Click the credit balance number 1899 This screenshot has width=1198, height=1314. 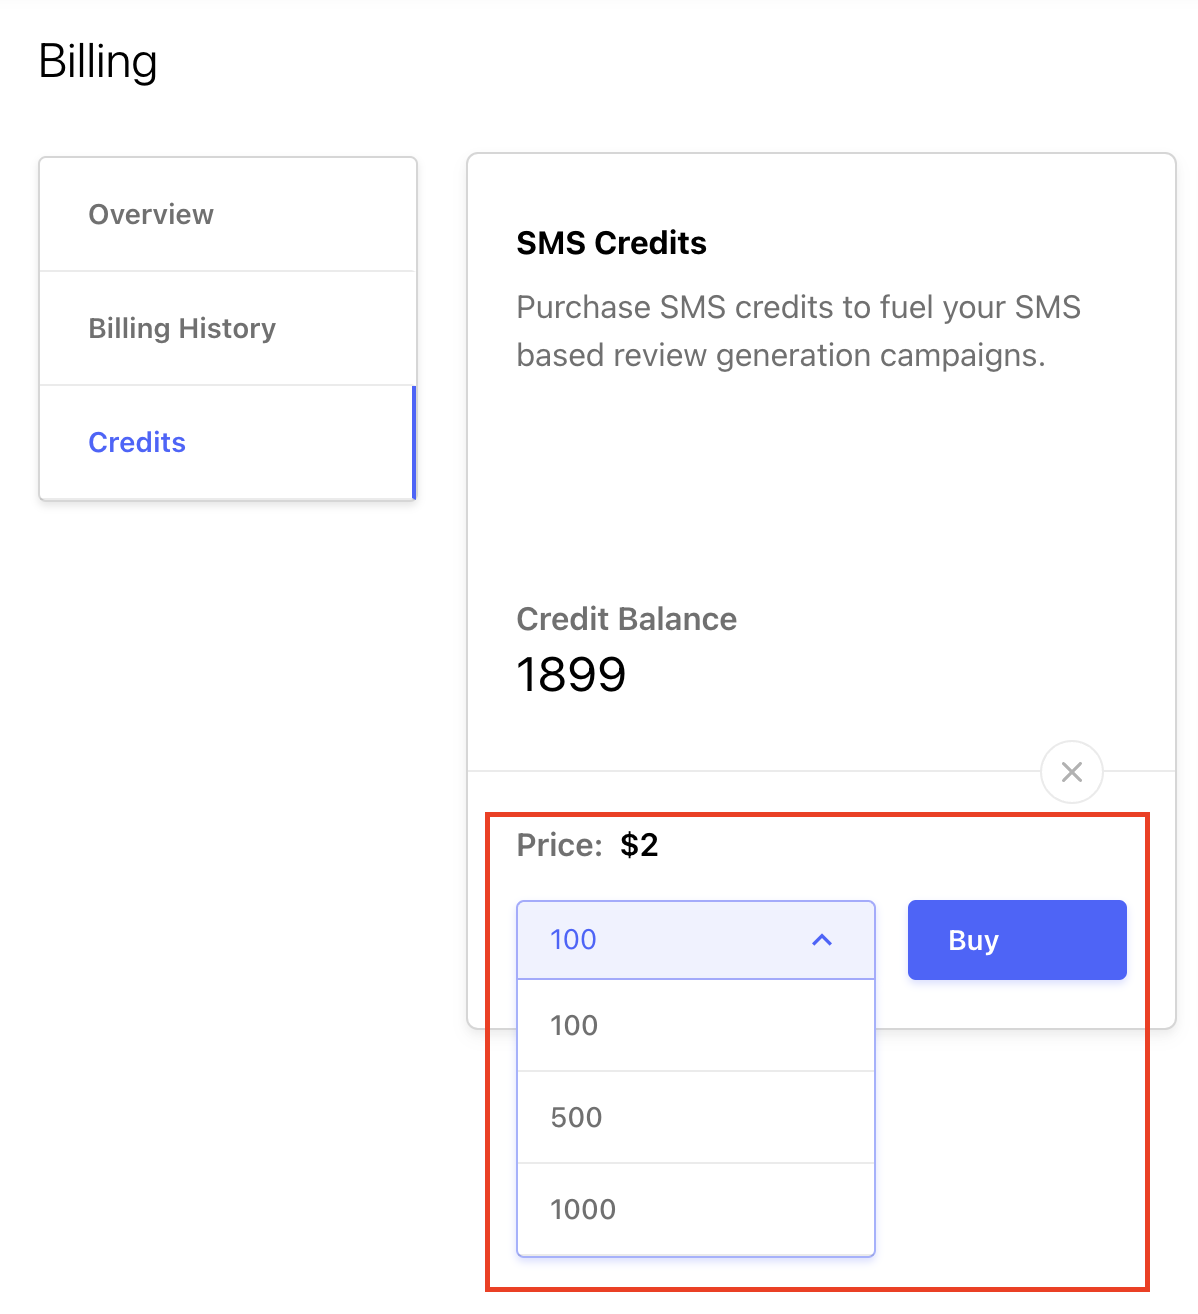(x=571, y=675)
